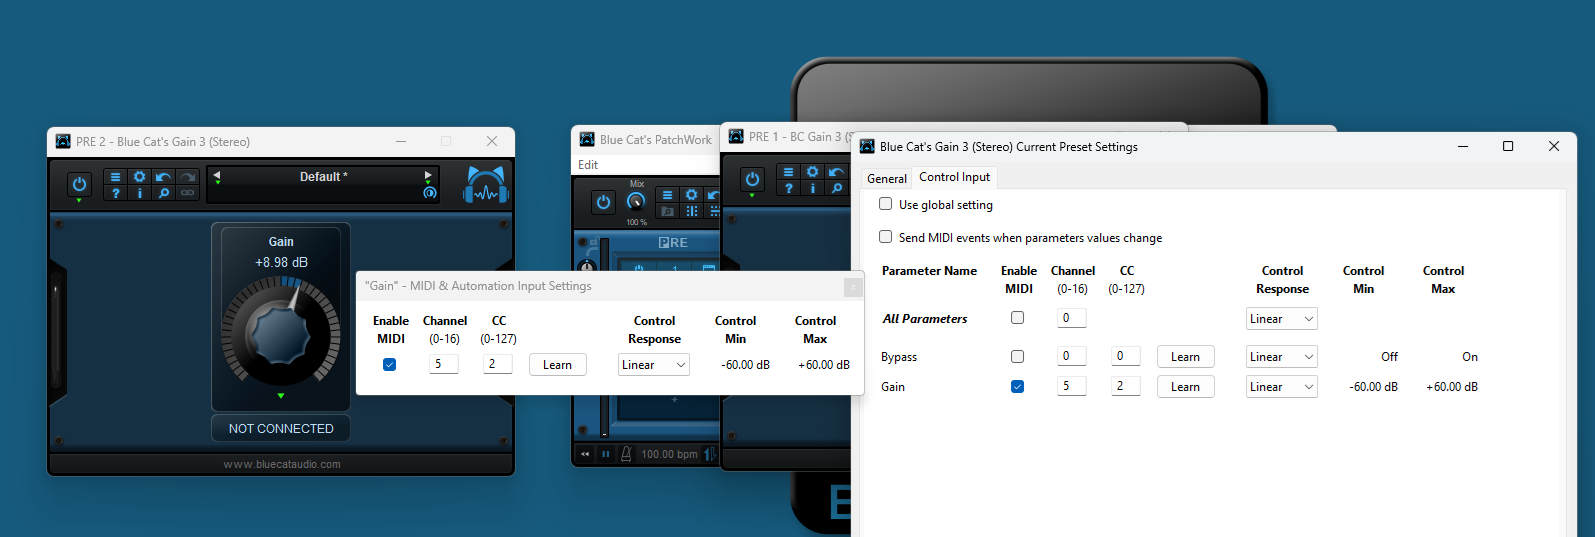Click CC field for Bypass row
The width and height of the screenshot is (1595, 537).
(x=1126, y=356)
